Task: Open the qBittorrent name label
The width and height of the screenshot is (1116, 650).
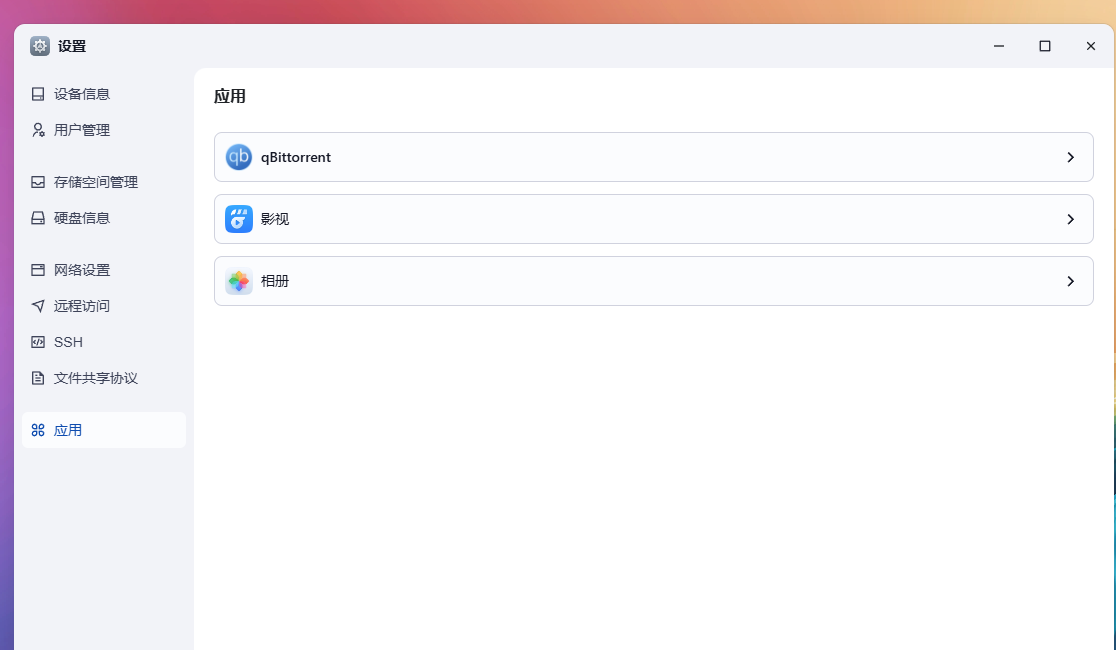Action: [296, 157]
